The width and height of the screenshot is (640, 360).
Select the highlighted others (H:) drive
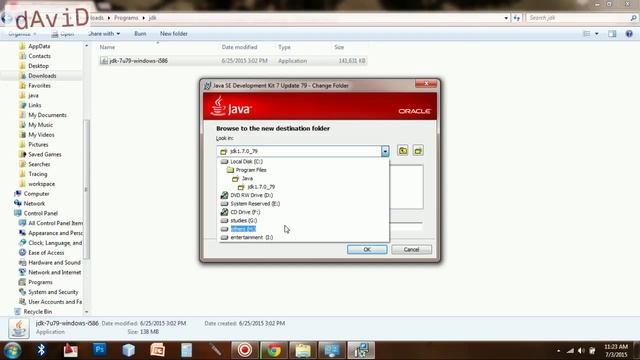243,229
